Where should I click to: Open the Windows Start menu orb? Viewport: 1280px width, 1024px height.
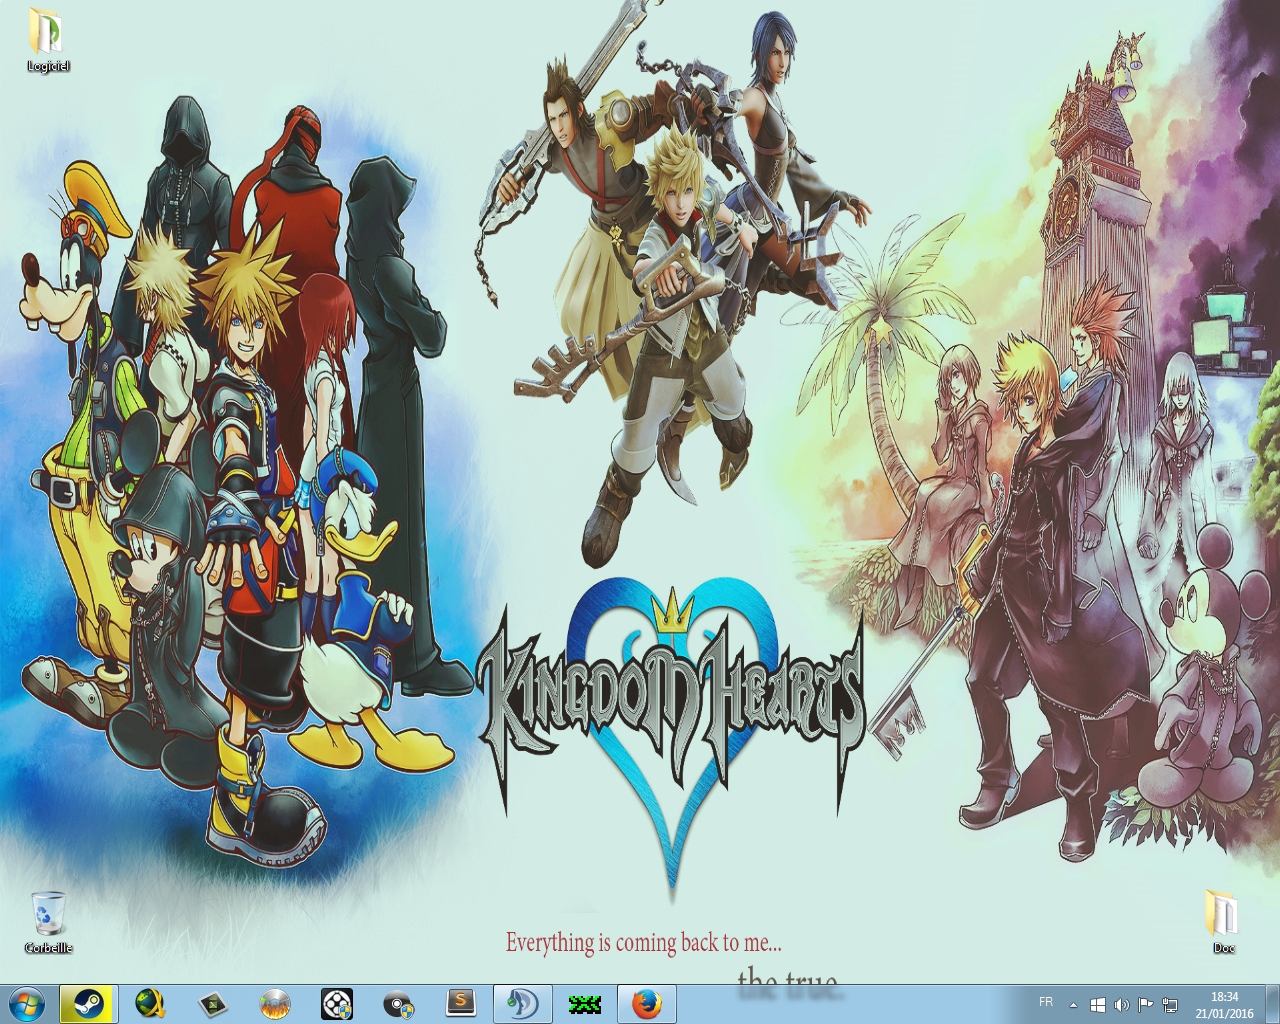26,1003
